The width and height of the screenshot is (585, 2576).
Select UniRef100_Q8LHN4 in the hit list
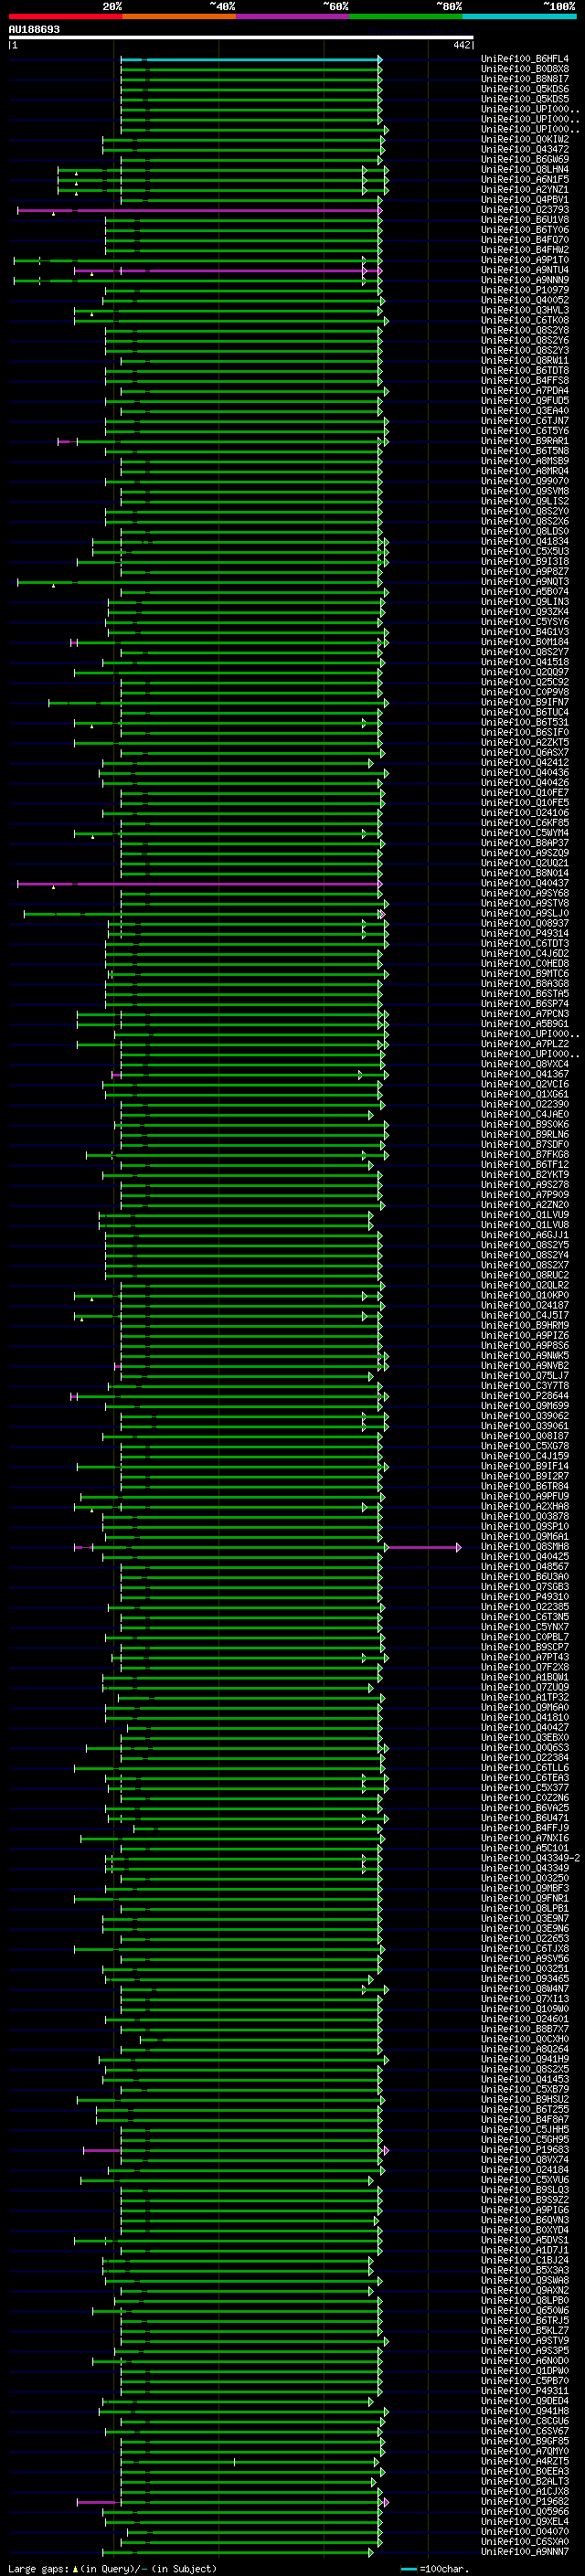point(524,170)
